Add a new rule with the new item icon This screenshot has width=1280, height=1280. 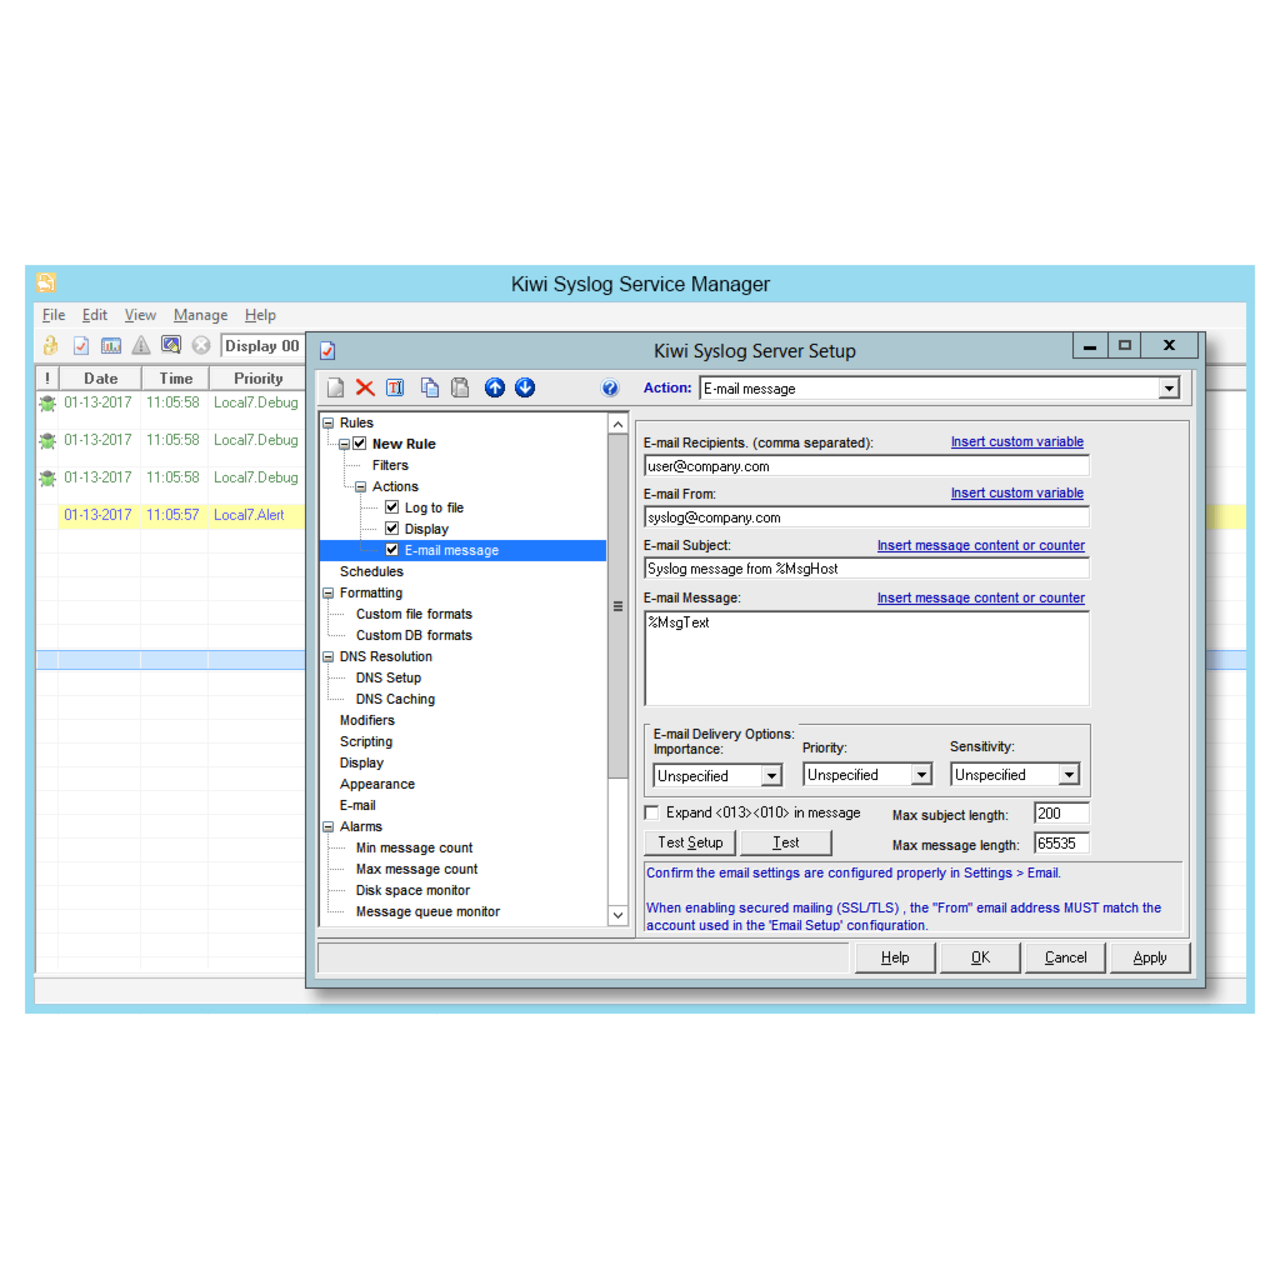(x=334, y=387)
